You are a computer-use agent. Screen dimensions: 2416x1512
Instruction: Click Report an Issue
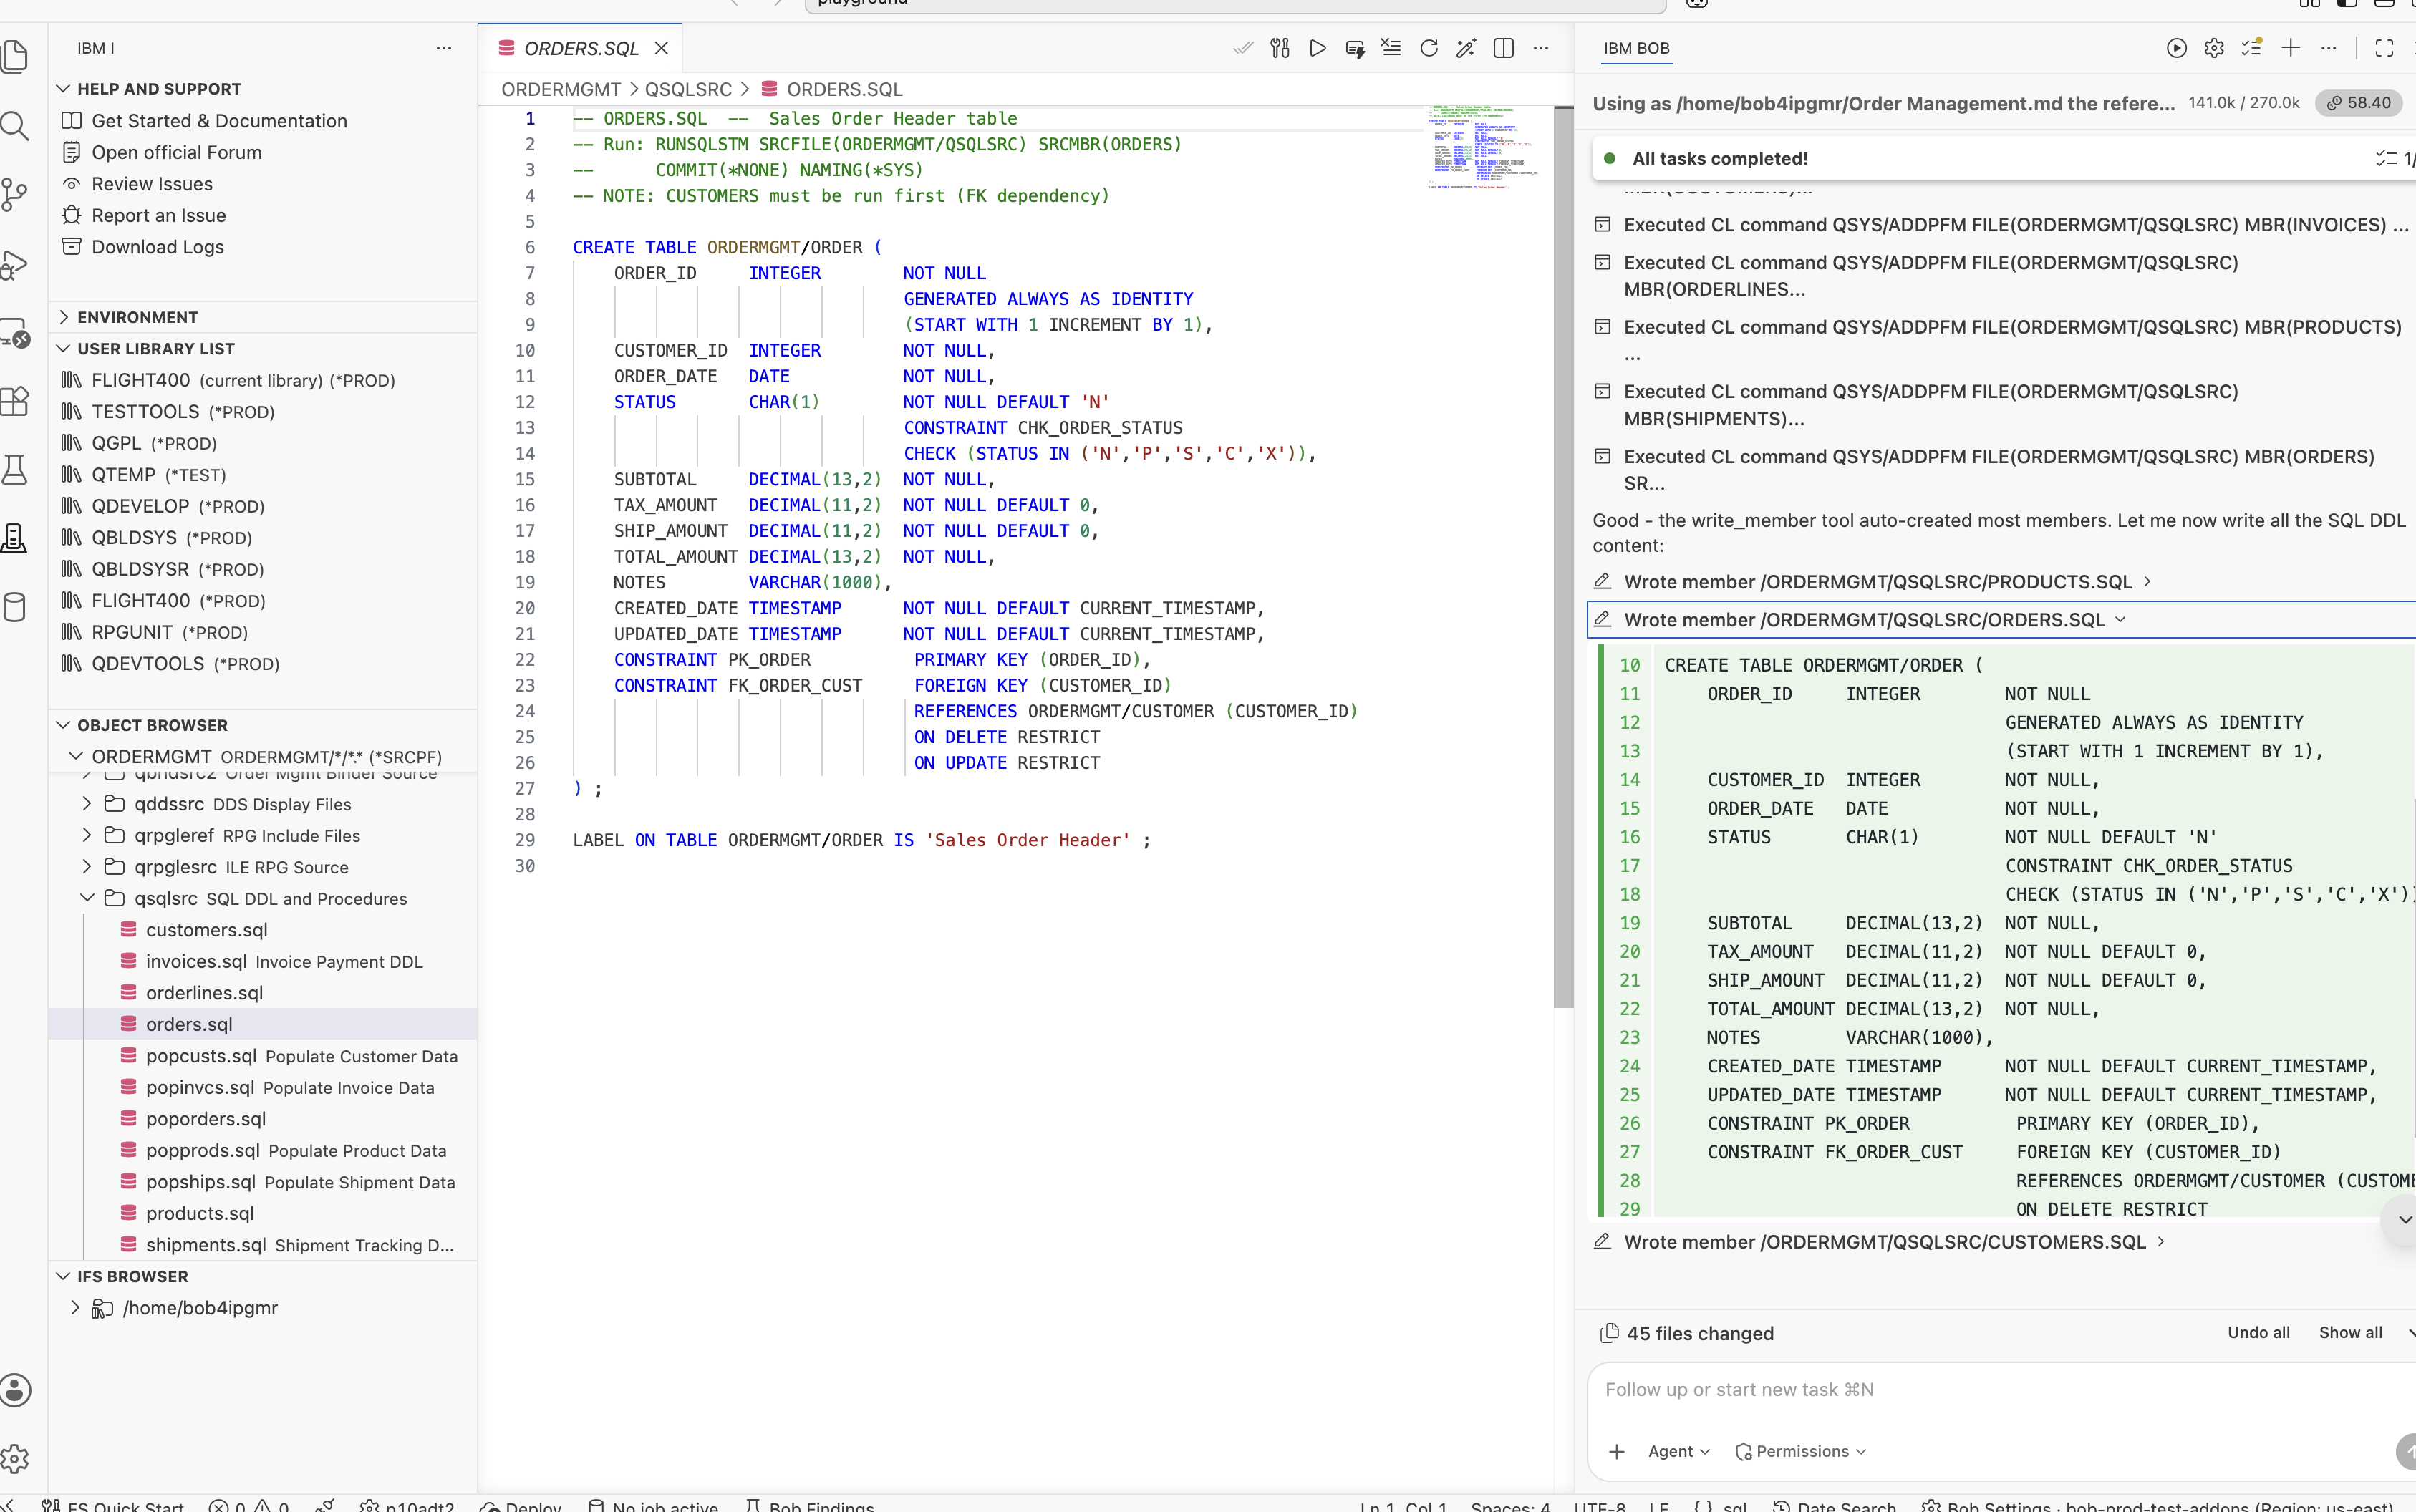click(x=158, y=215)
